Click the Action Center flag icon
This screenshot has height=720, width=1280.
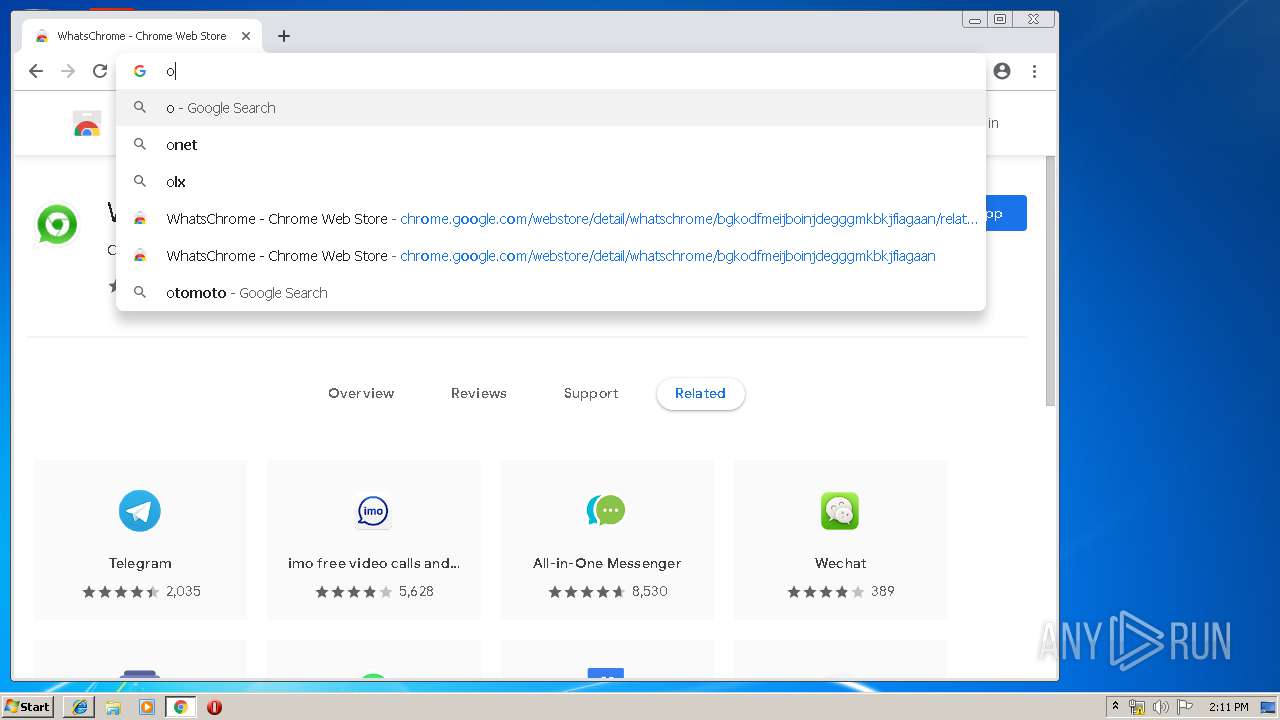click(x=1184, y=707)
